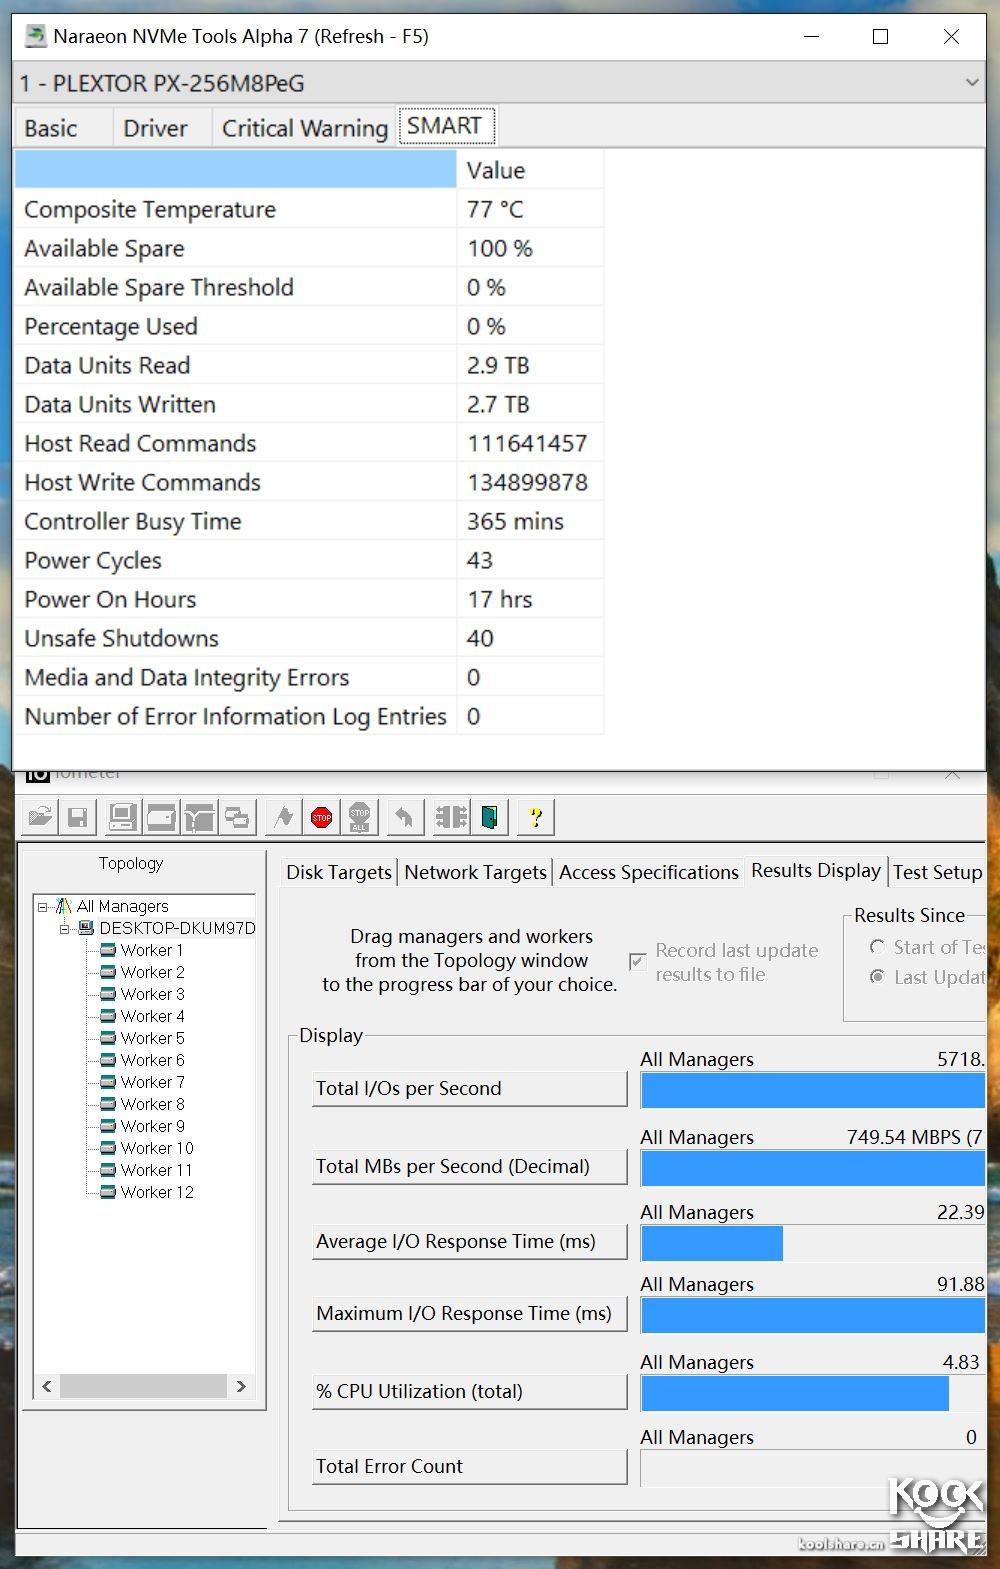Click the Data Units Written row label
The width and height of the screenshot is (1000, 1569).
120,404
